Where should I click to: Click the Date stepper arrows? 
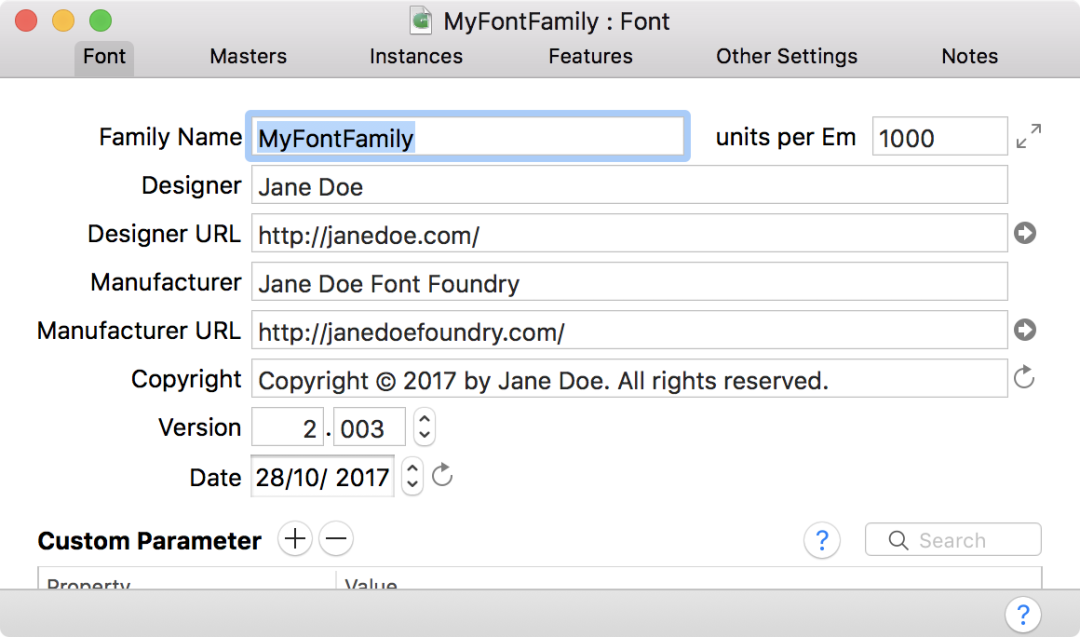point(411,476)
